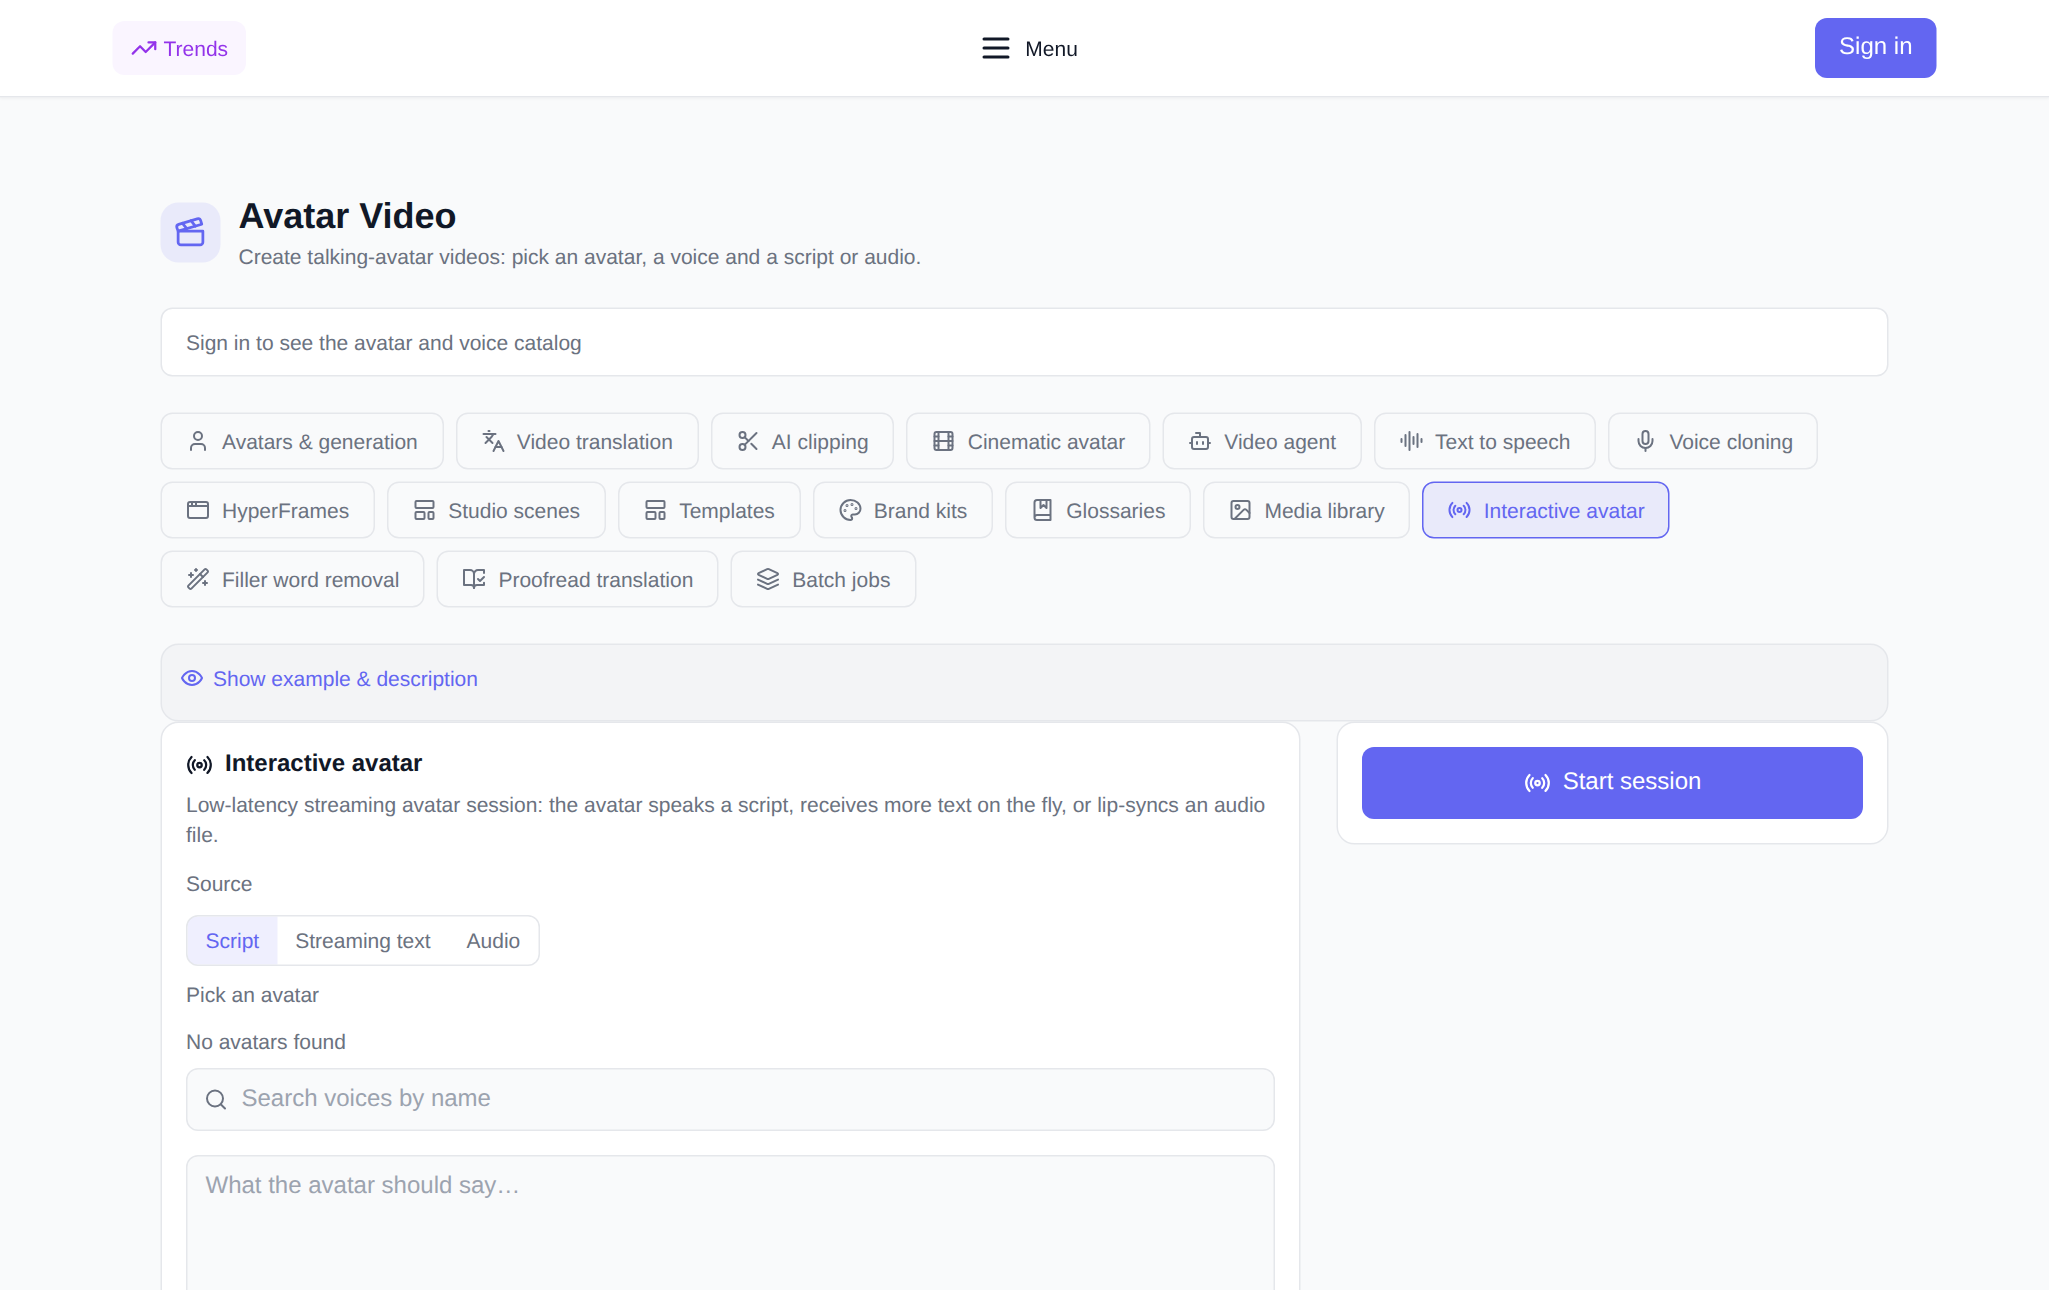Select the Script source option
The image size is (2049, 1290).
click(232, 941)
